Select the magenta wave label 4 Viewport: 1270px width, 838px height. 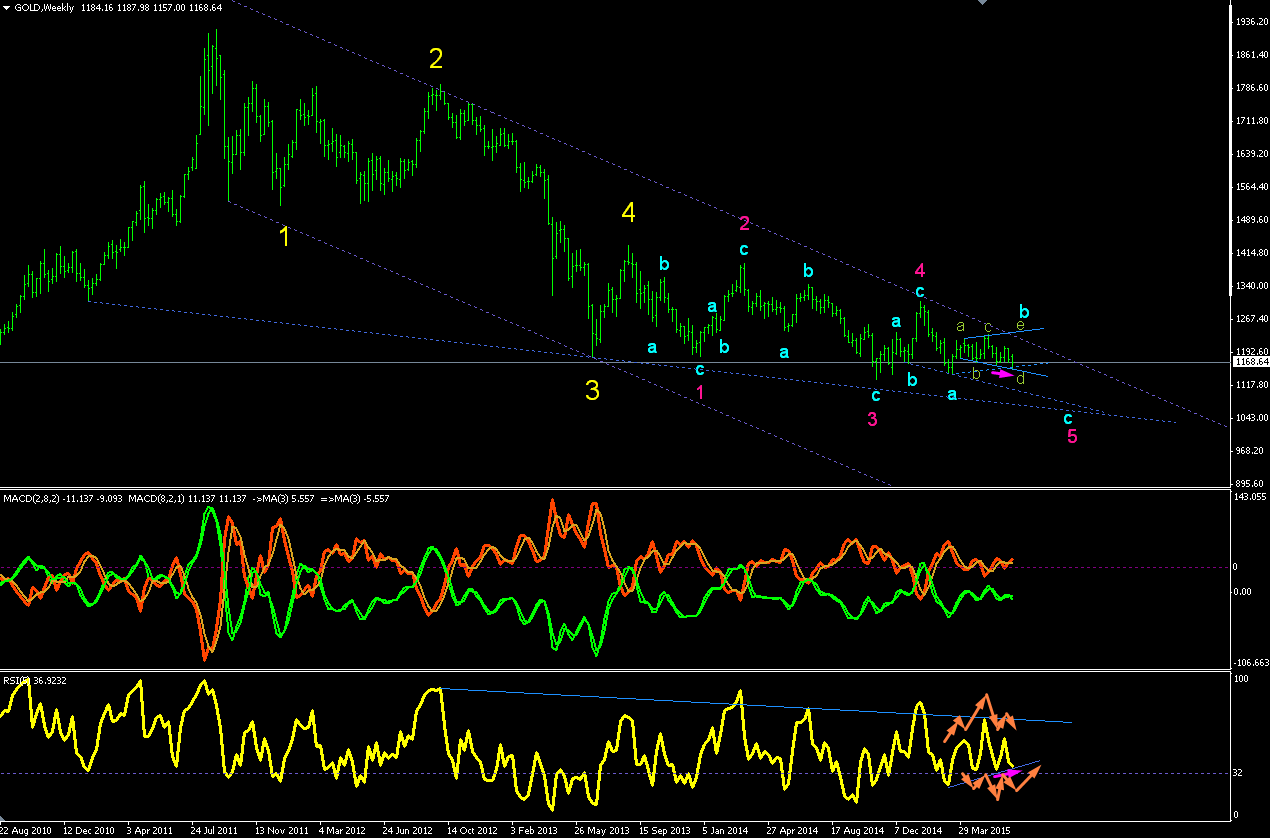pos(920,270)
